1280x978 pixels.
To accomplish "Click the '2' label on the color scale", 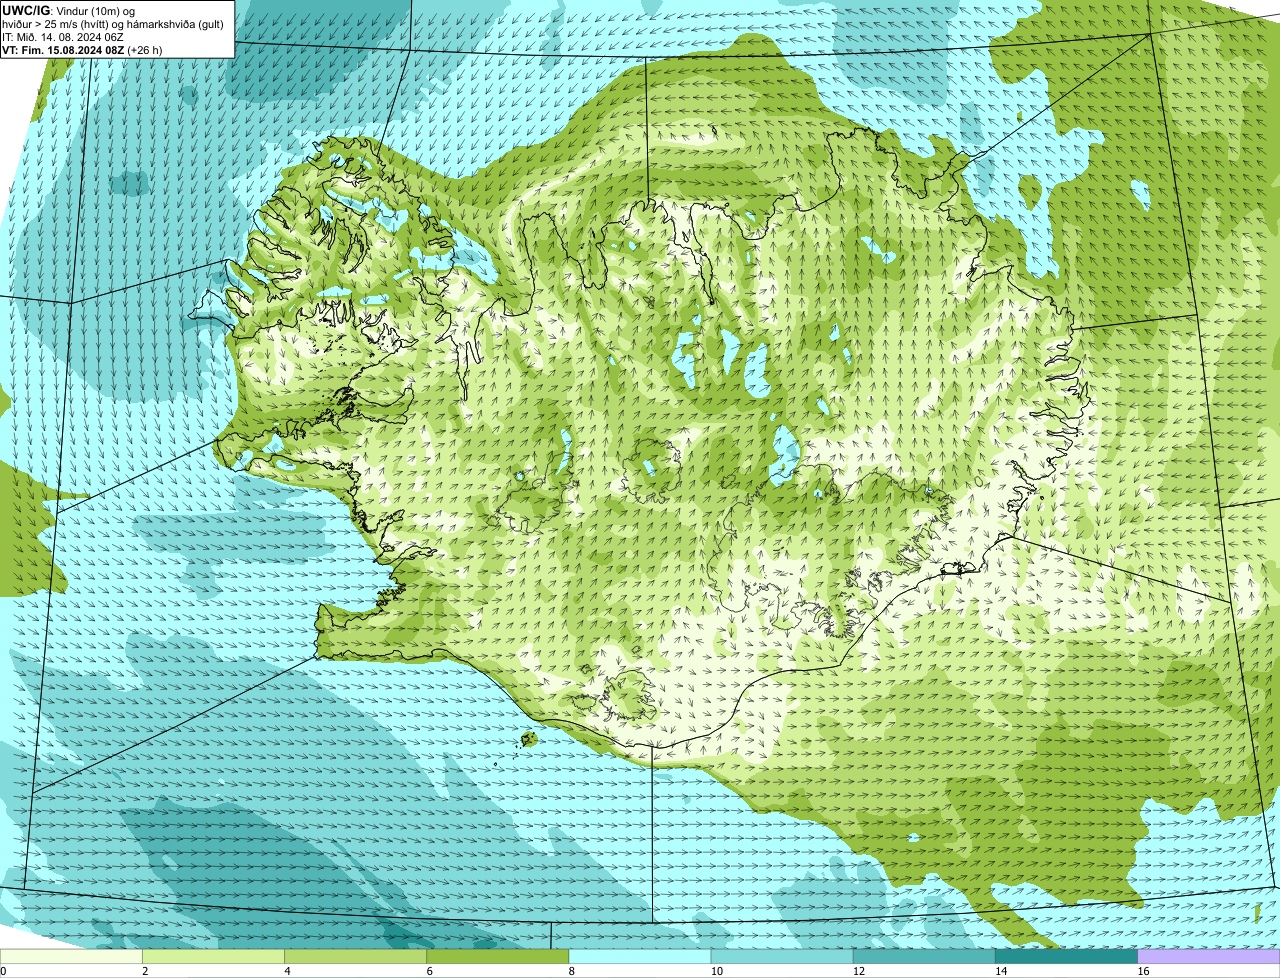I will [145, 971].
